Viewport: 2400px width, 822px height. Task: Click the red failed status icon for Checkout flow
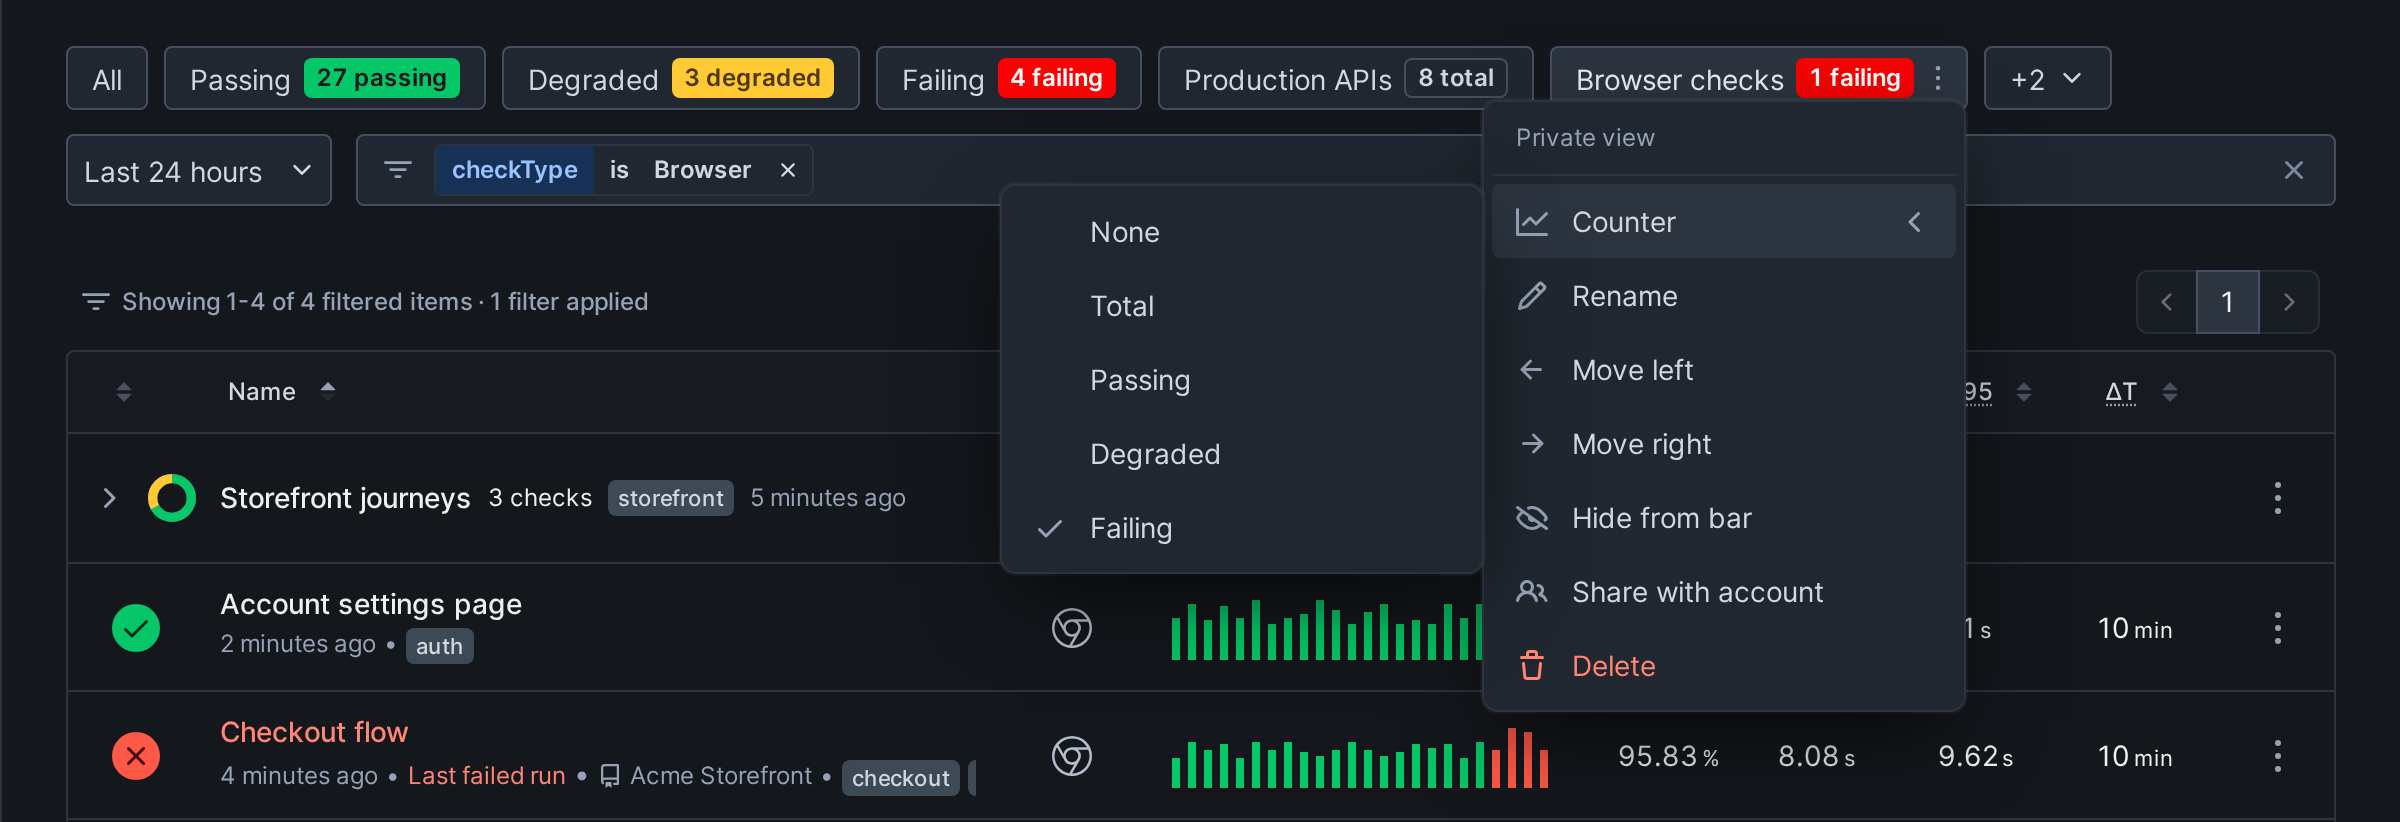[x=136, y=756]
